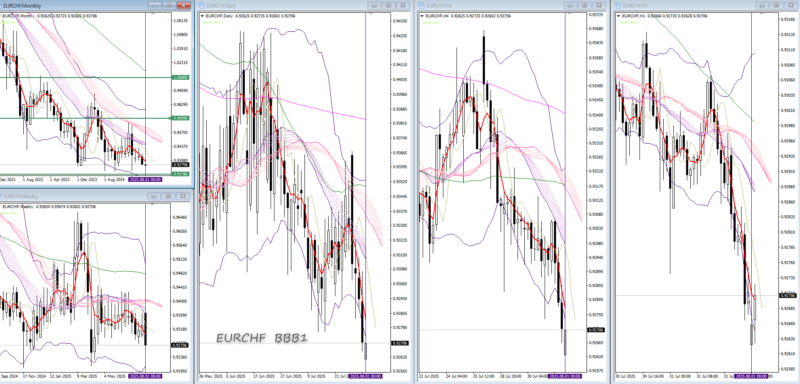800x384 pixels.
Task: Maximize the EURCHF,Monthly chart window
Action: pyautogui.click(x=169, y=5)
